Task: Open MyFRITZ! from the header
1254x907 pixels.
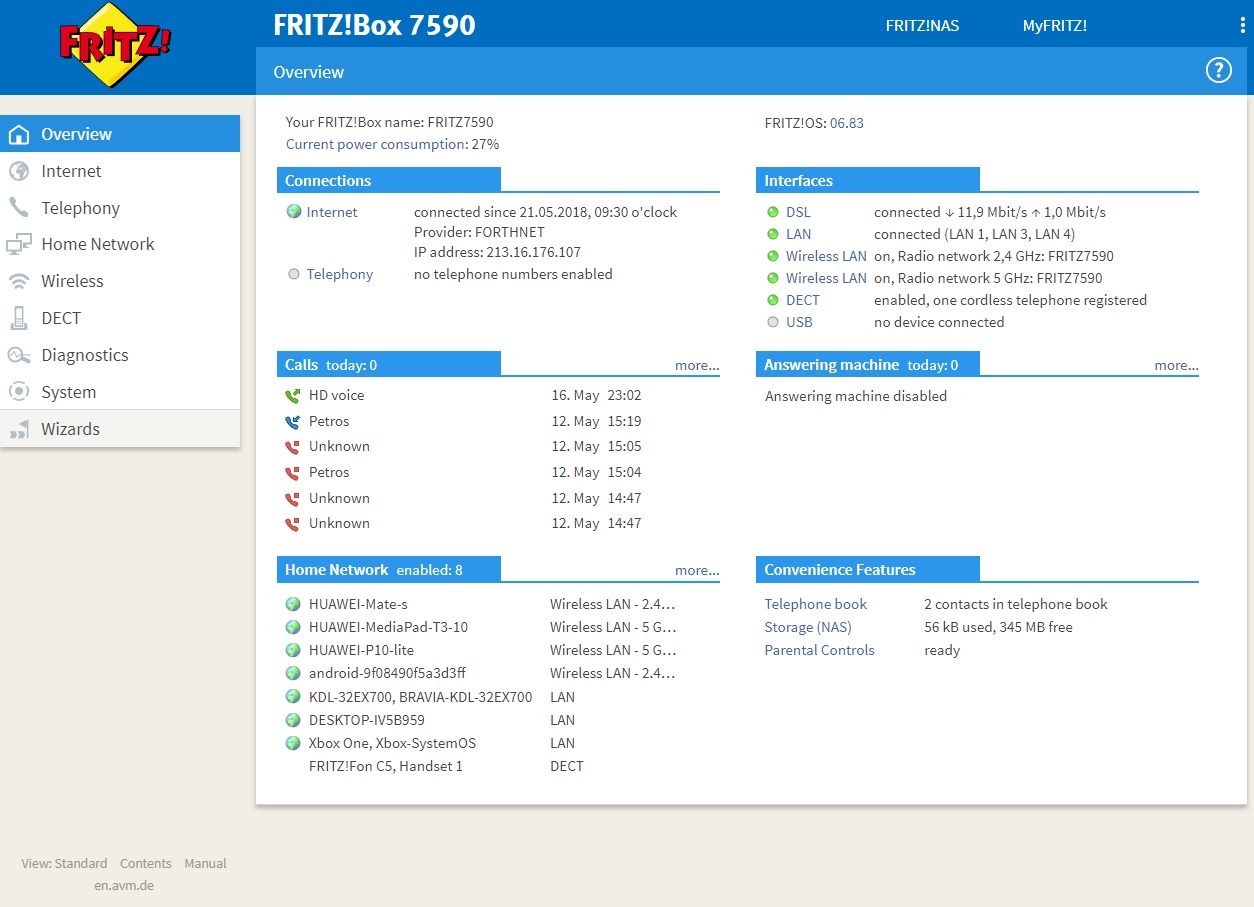Action: 1054,26
